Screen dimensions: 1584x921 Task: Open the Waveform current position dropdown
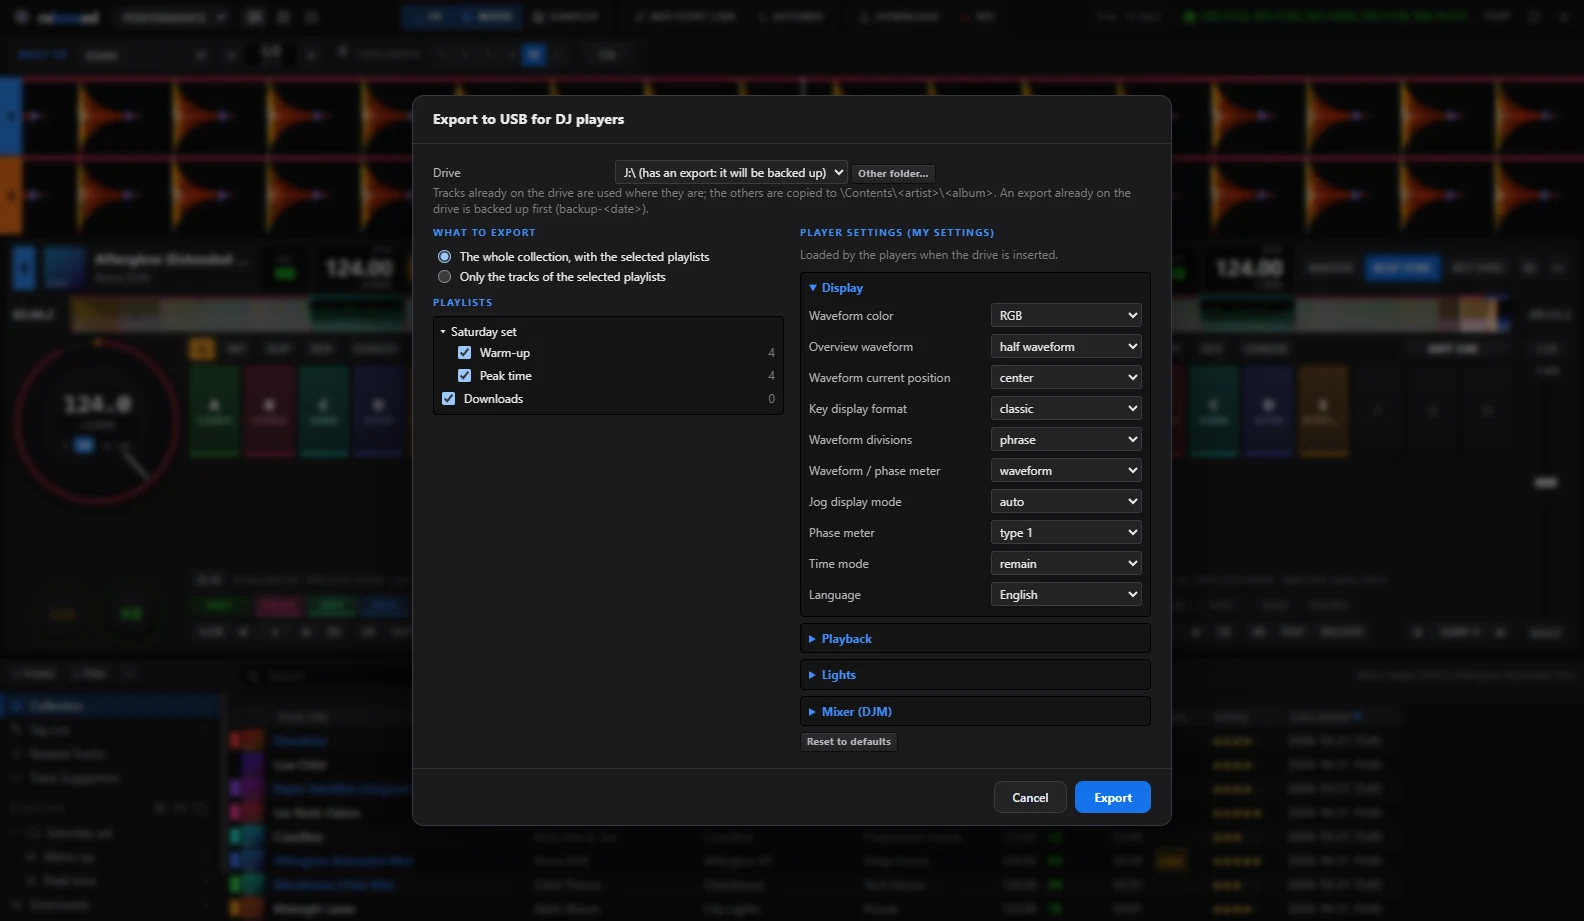click(x=1066, y=378)
